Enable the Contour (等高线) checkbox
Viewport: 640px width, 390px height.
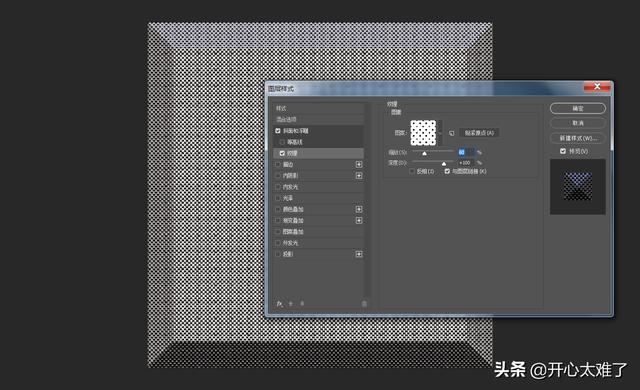click(x=282, y=142)
